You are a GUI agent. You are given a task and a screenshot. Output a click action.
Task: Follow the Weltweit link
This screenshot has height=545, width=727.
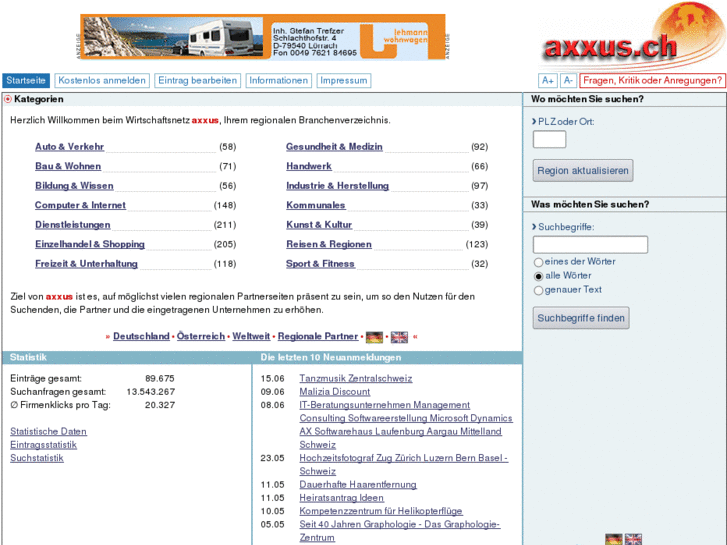[x=251, y=336]
